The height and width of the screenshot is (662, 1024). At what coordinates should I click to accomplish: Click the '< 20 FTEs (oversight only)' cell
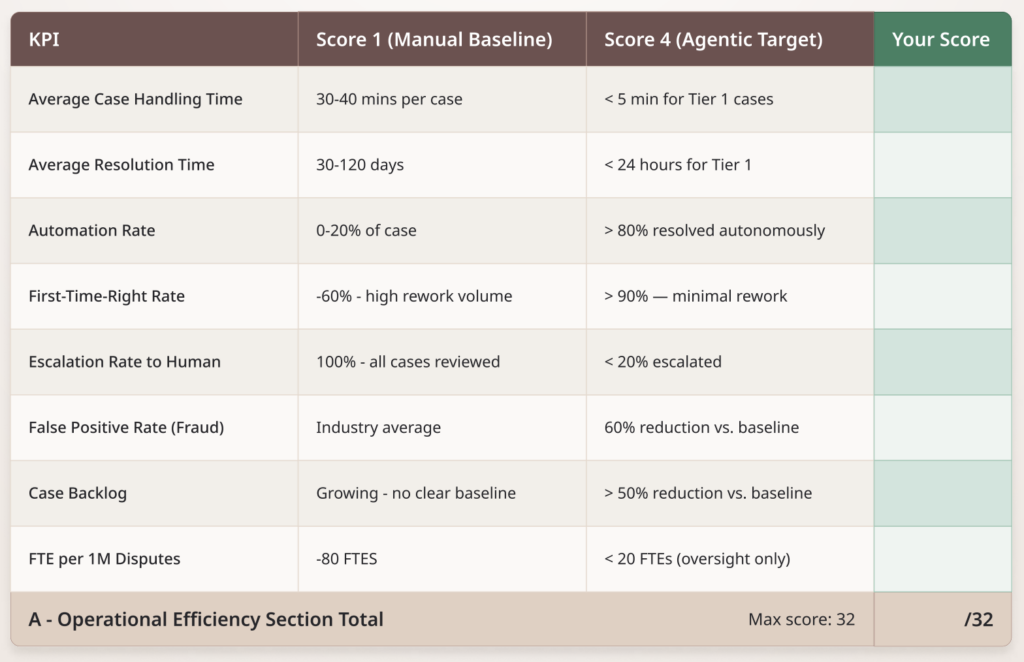pos(697,559)
